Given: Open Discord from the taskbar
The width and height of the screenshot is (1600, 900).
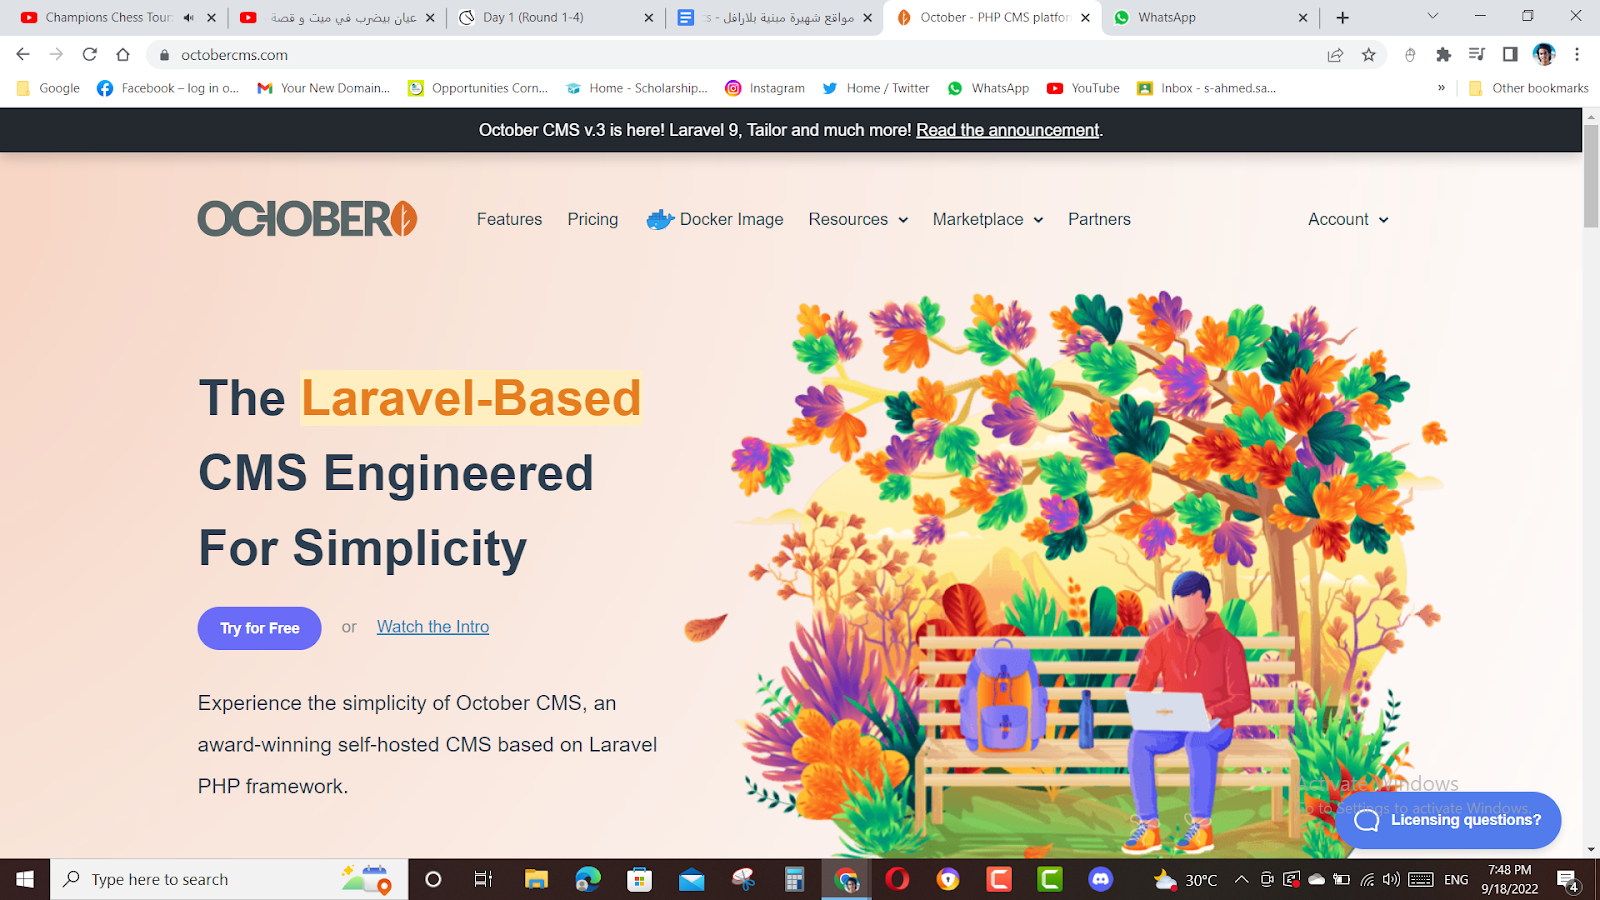Looking at the screenshot, I should 1101,879.
